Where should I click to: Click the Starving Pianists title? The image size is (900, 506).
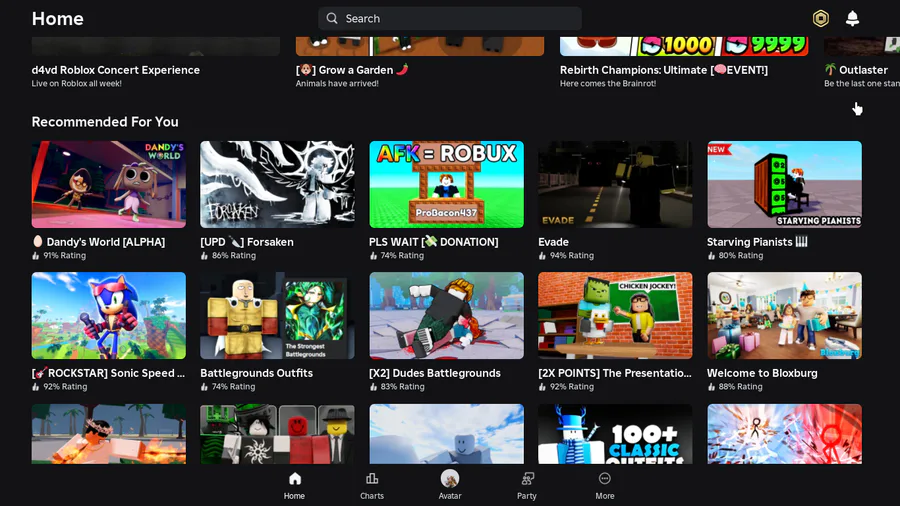[757, 242]
